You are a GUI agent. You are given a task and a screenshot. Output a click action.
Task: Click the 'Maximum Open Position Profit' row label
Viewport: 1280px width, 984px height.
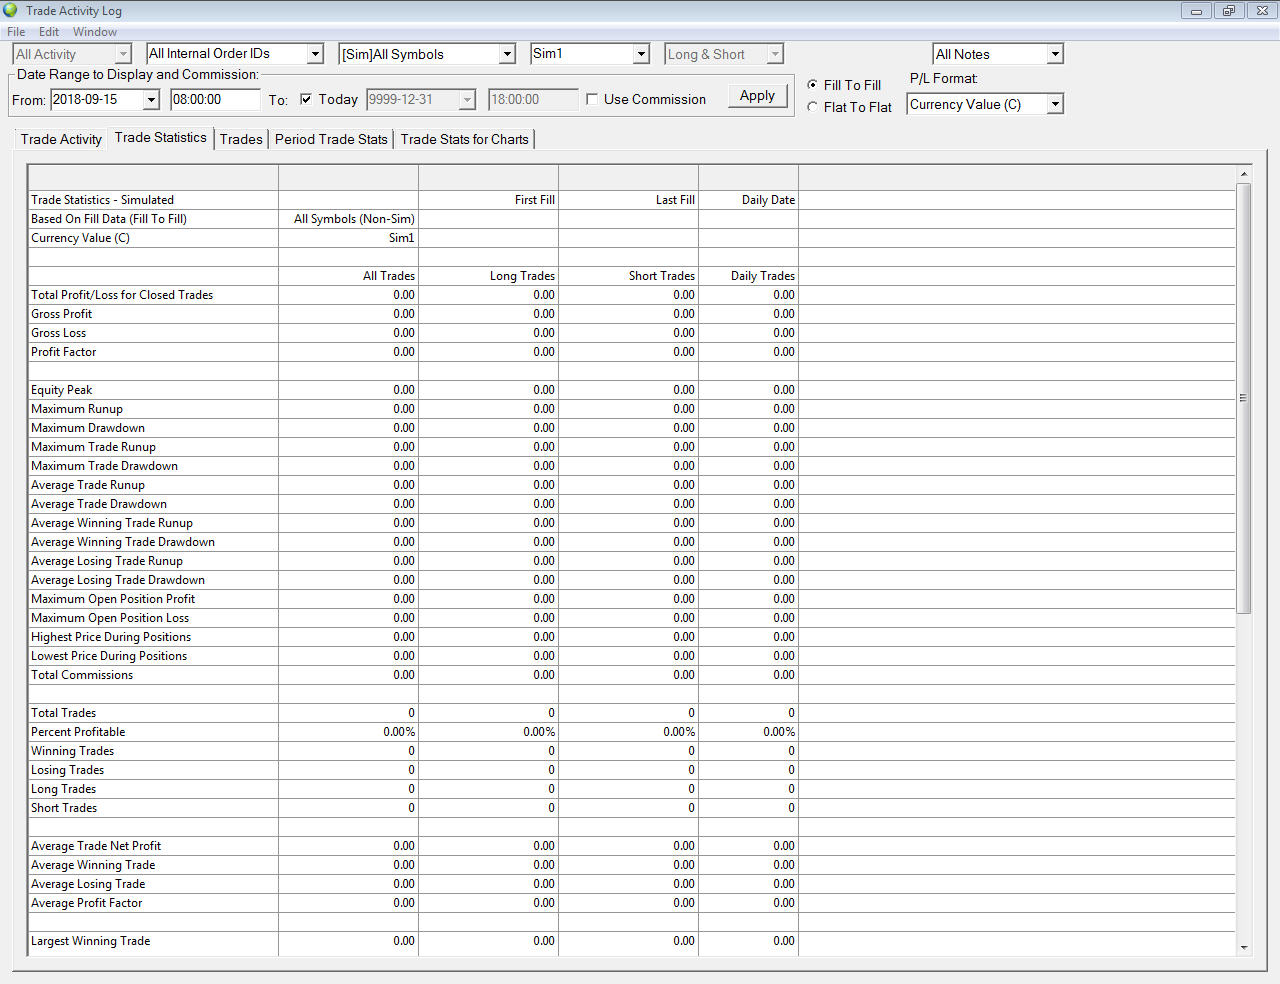tap(113, 599)
